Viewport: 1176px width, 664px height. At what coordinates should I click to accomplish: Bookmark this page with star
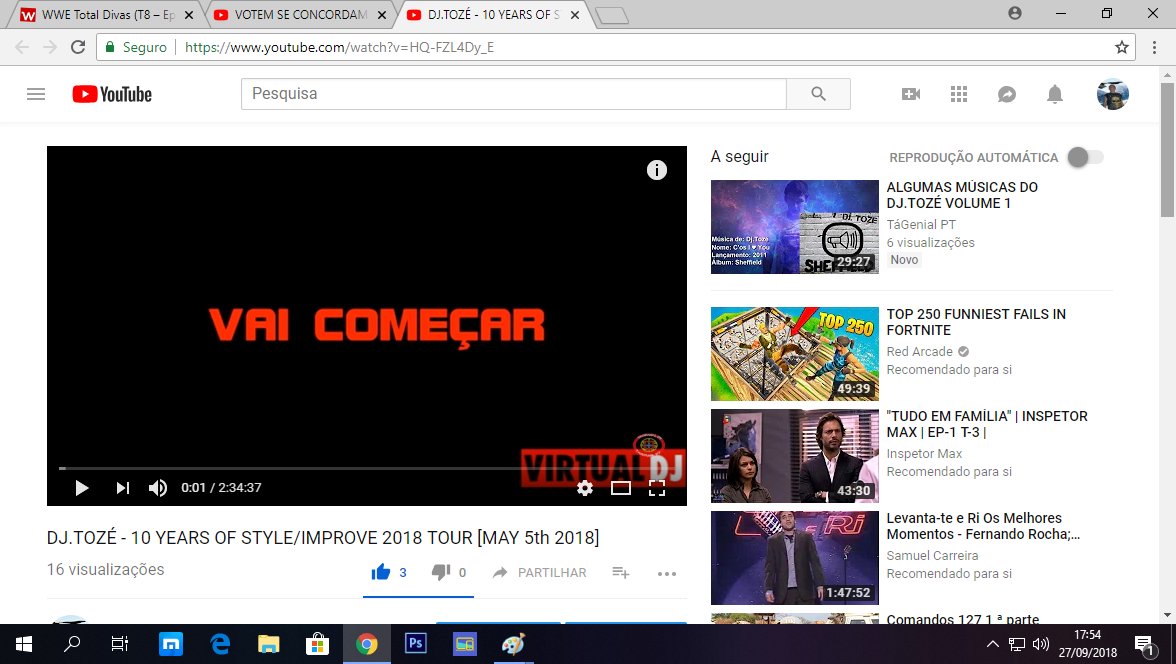[1122, 47]
